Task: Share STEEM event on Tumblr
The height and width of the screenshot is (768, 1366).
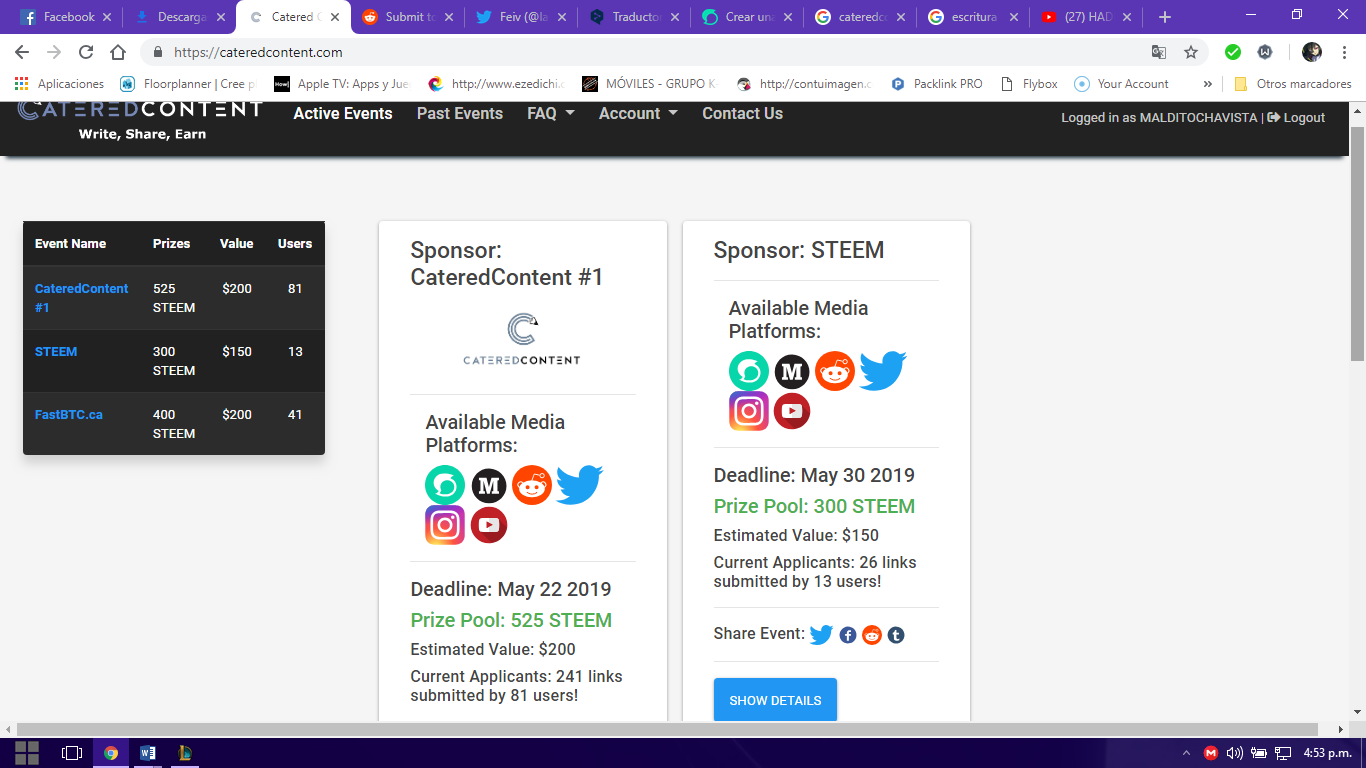Action: click(896, 635)
